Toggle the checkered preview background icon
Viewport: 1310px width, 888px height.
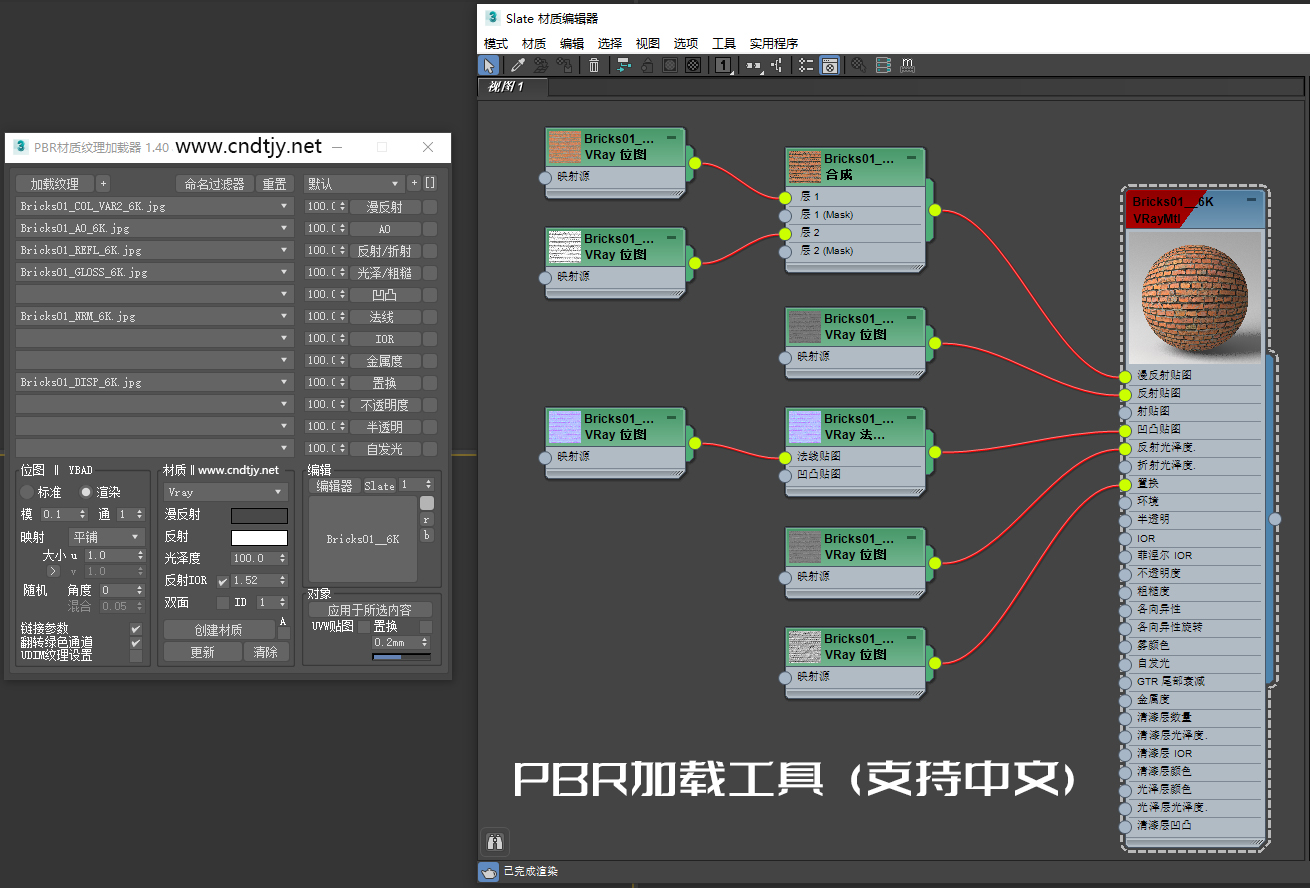click(692, 65)
